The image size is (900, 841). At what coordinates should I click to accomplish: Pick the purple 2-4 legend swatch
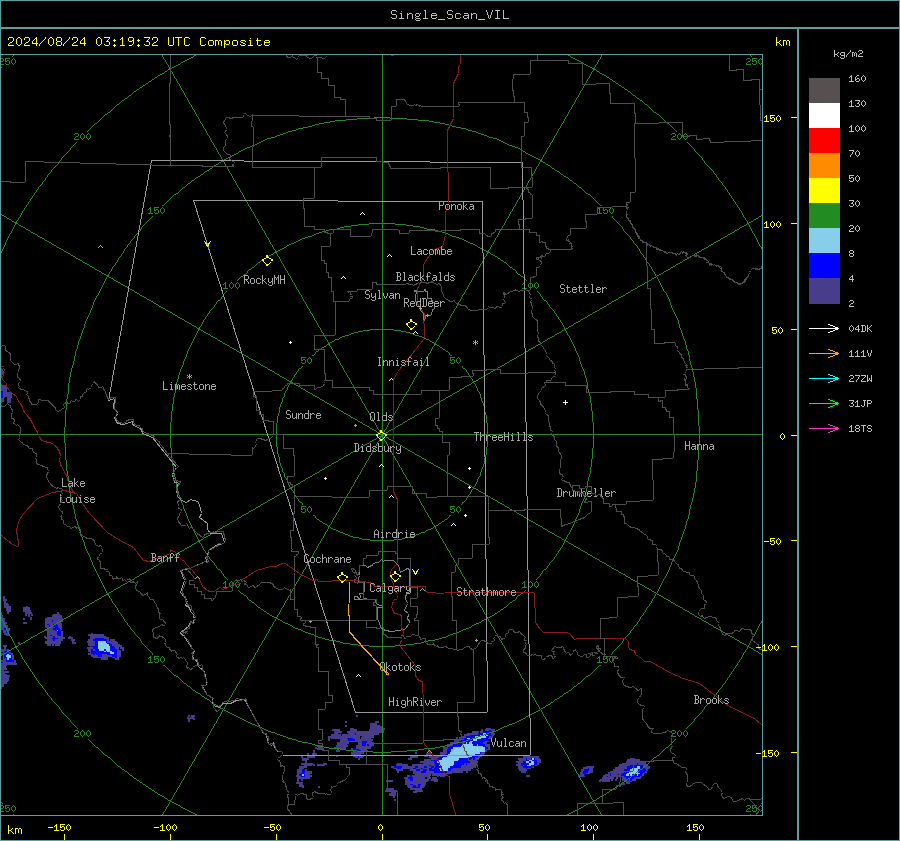click(x=824, y=290)
